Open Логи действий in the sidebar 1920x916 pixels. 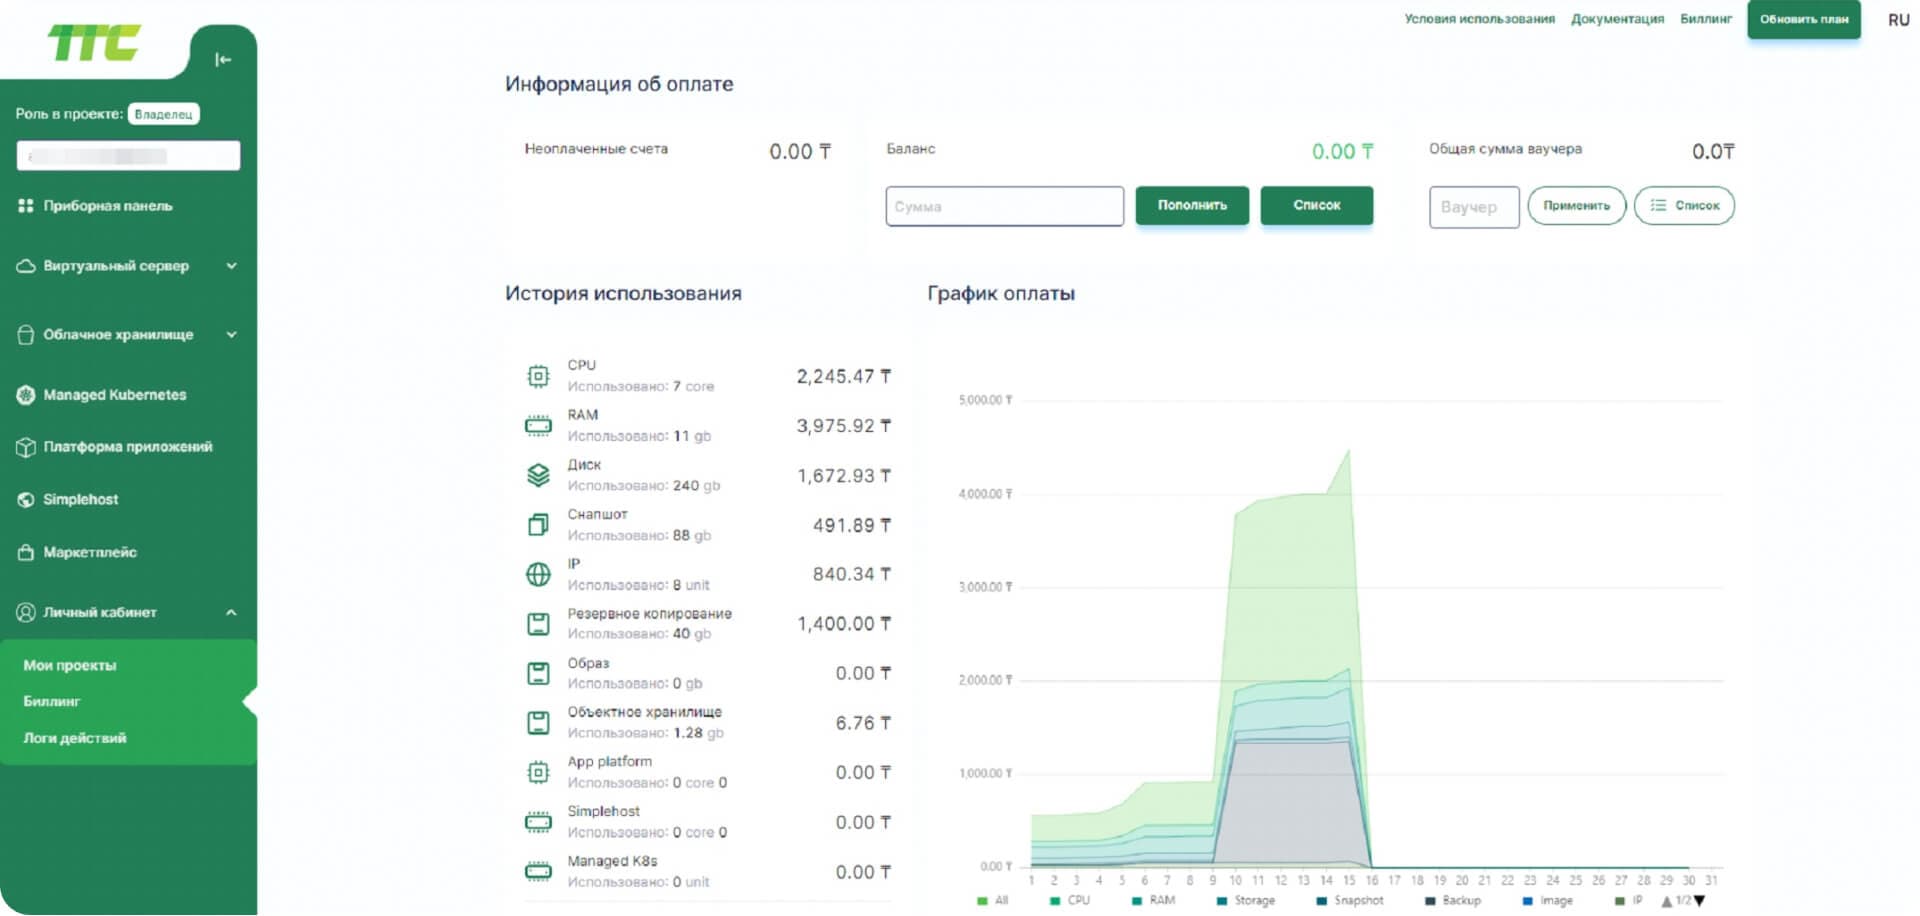click(75, 739)
